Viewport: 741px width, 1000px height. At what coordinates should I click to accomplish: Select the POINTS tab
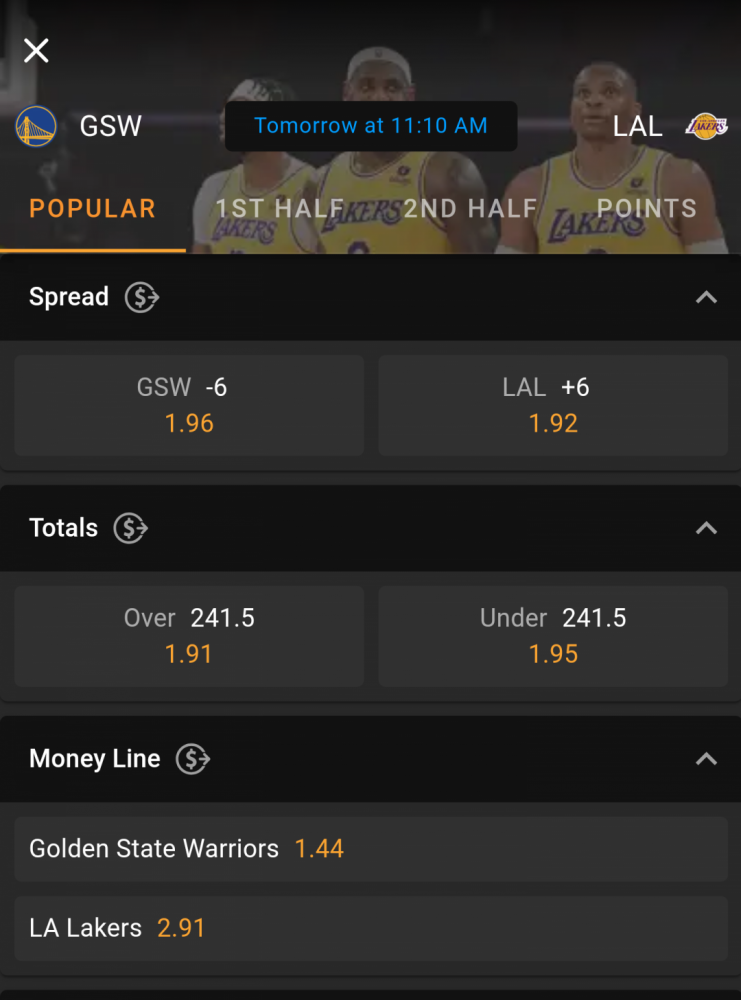point(647,209)
